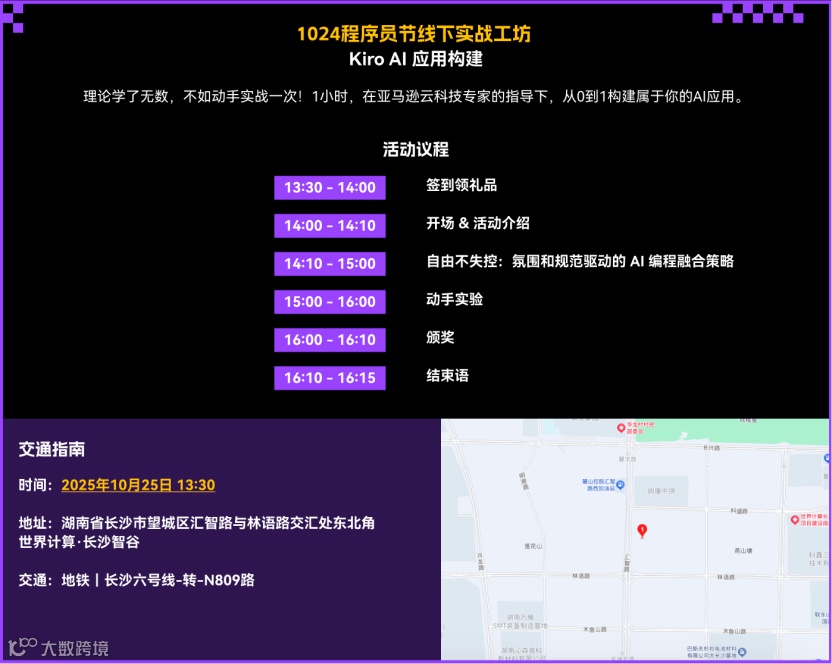Screen dimensions: 832x664
Task: Click the red POI marker for 世界计算 project on the map
Action: [795, 520]
